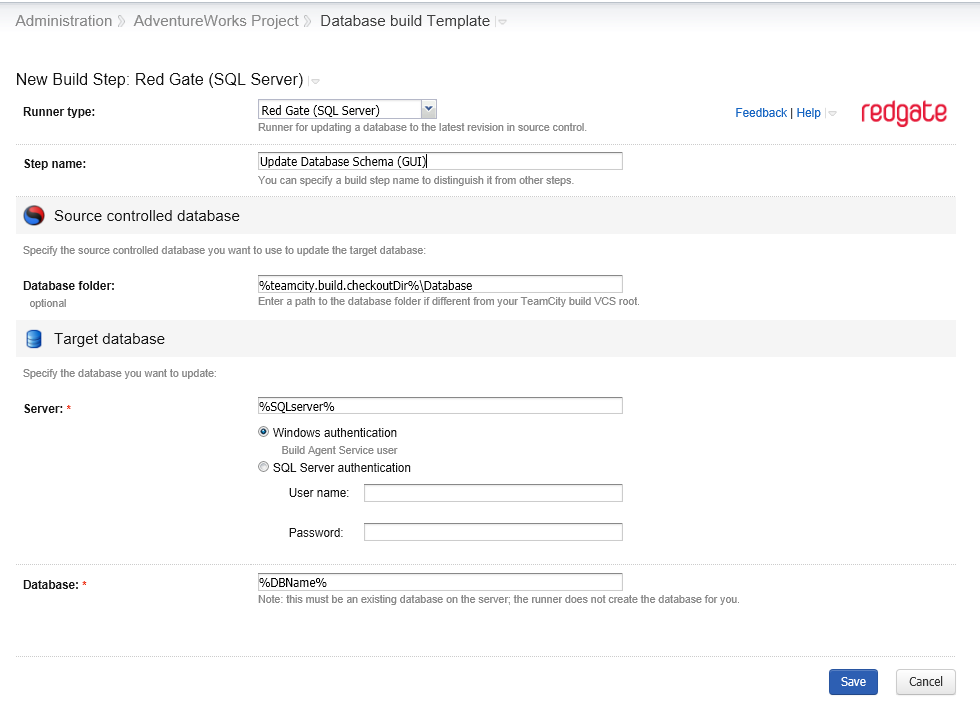Click the Target database blue cylinder icon
The height and width of the screenshot is (713, 980).
[34, 339]
